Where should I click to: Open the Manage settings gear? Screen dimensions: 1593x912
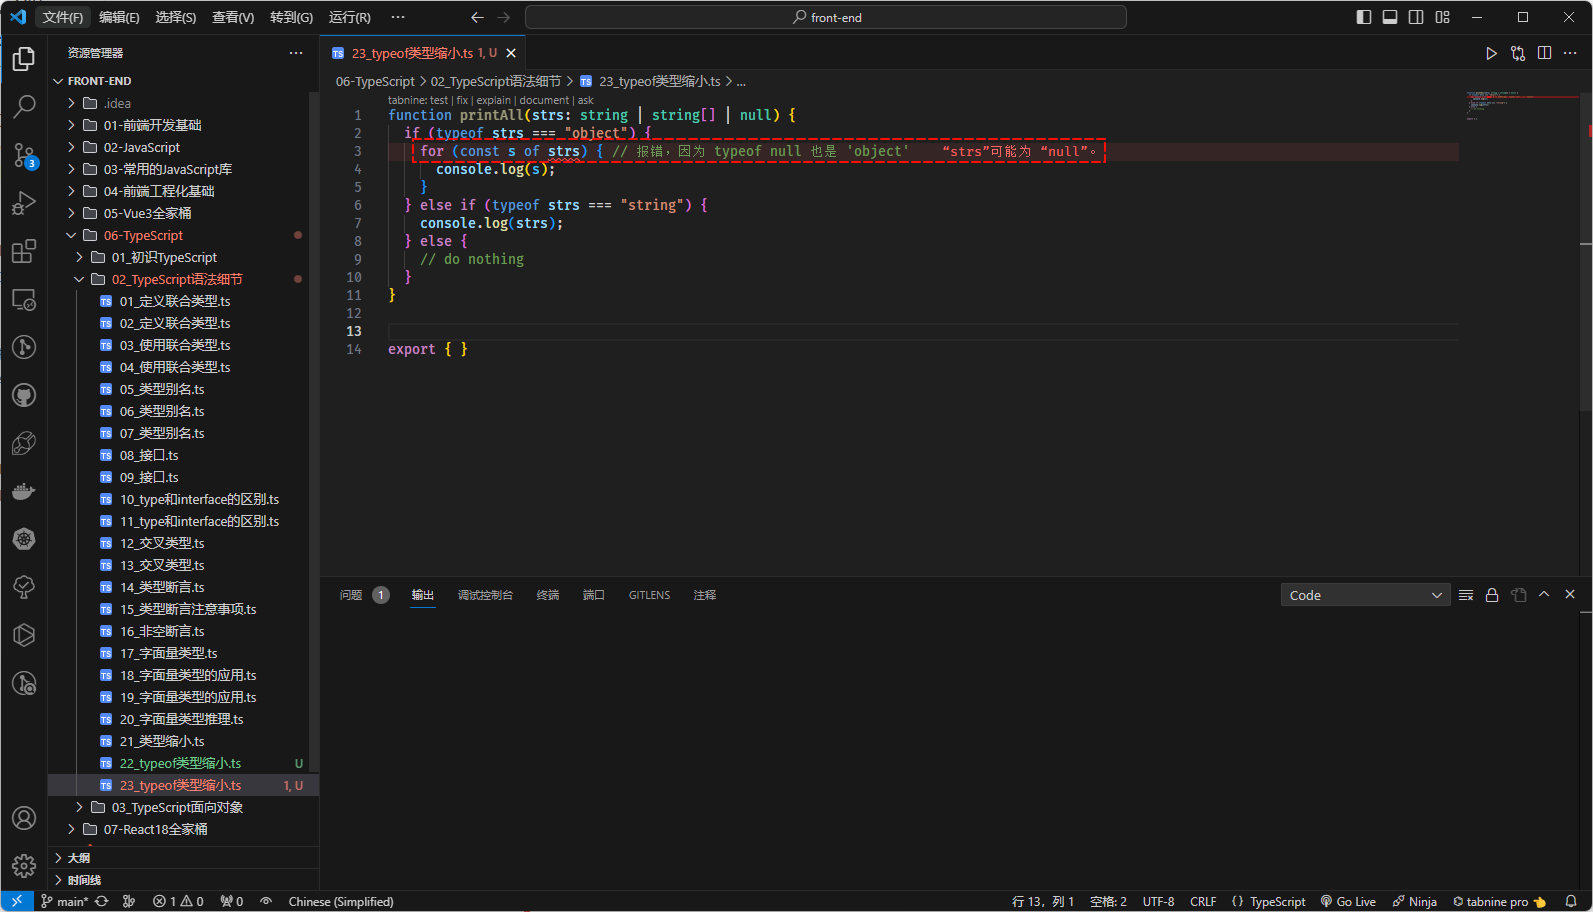click(x=24, y=865)
